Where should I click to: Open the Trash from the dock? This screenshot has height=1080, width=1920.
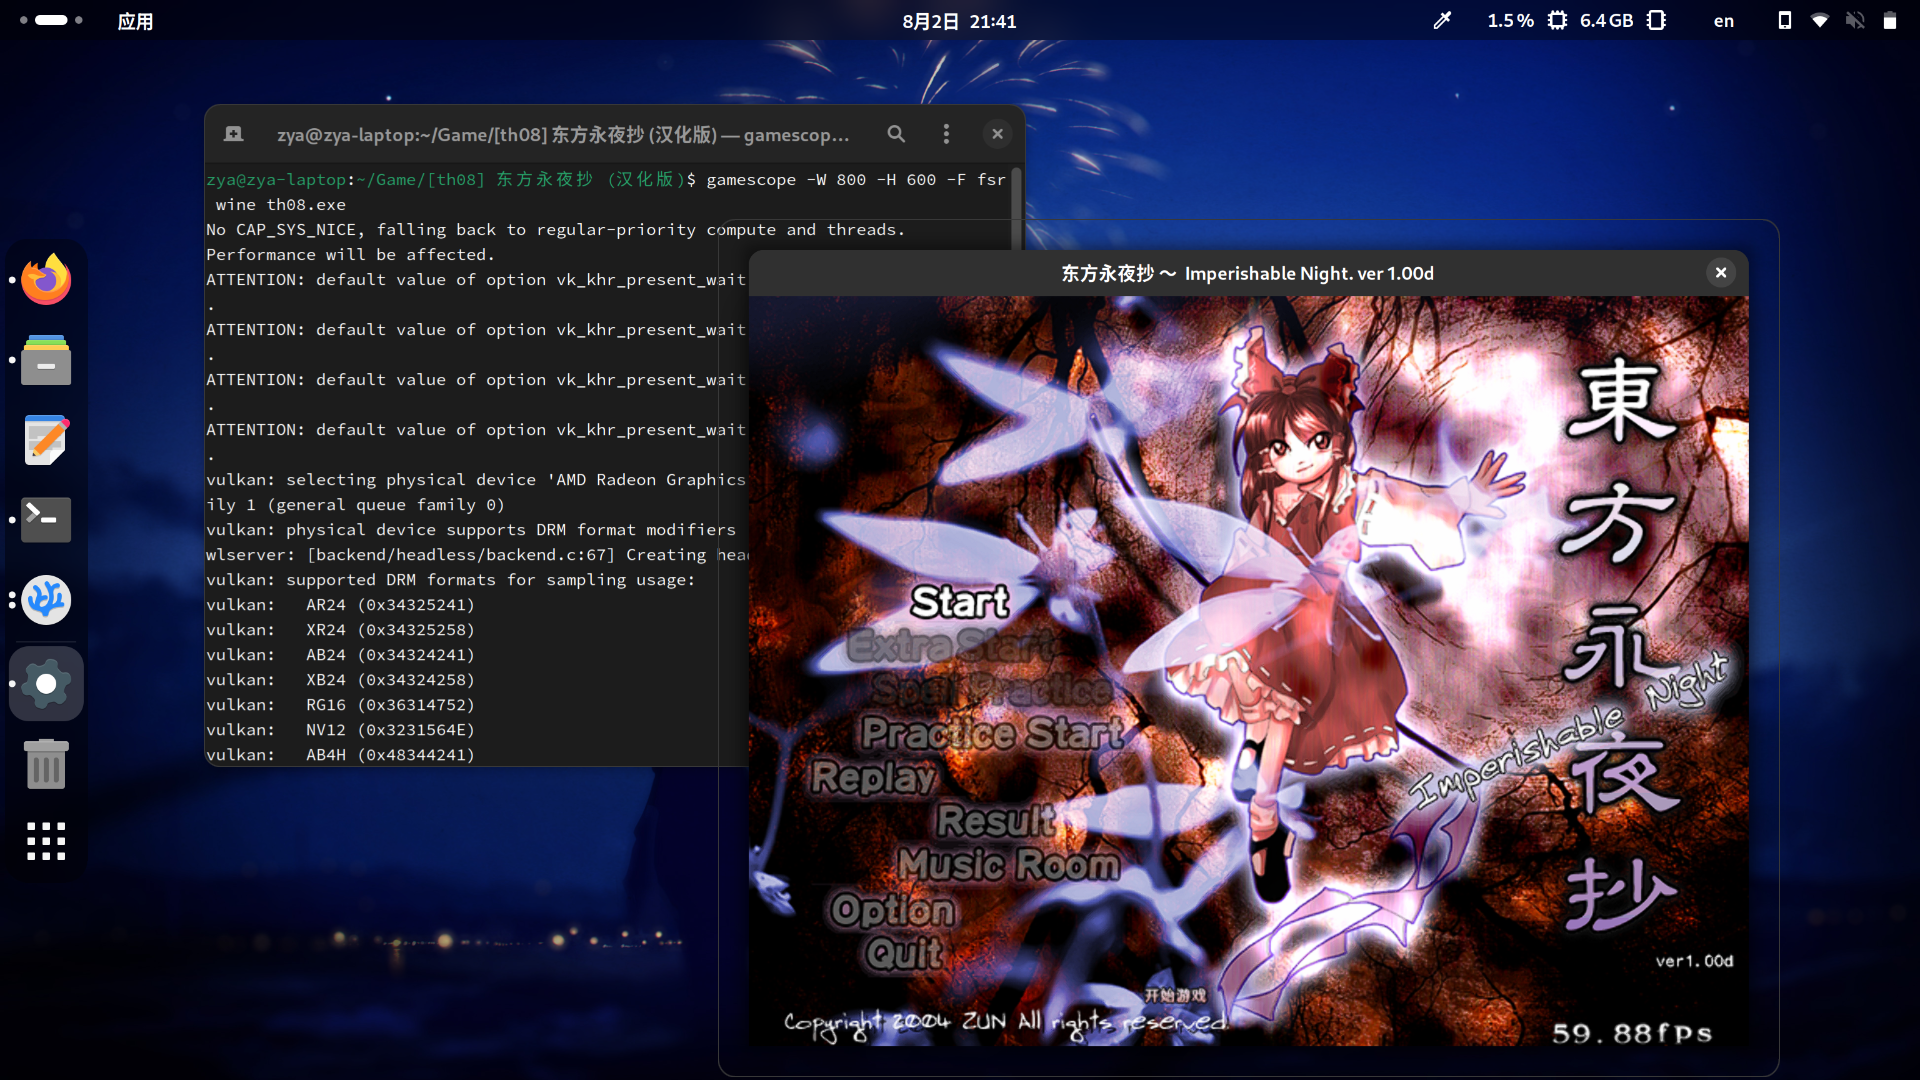46,764
